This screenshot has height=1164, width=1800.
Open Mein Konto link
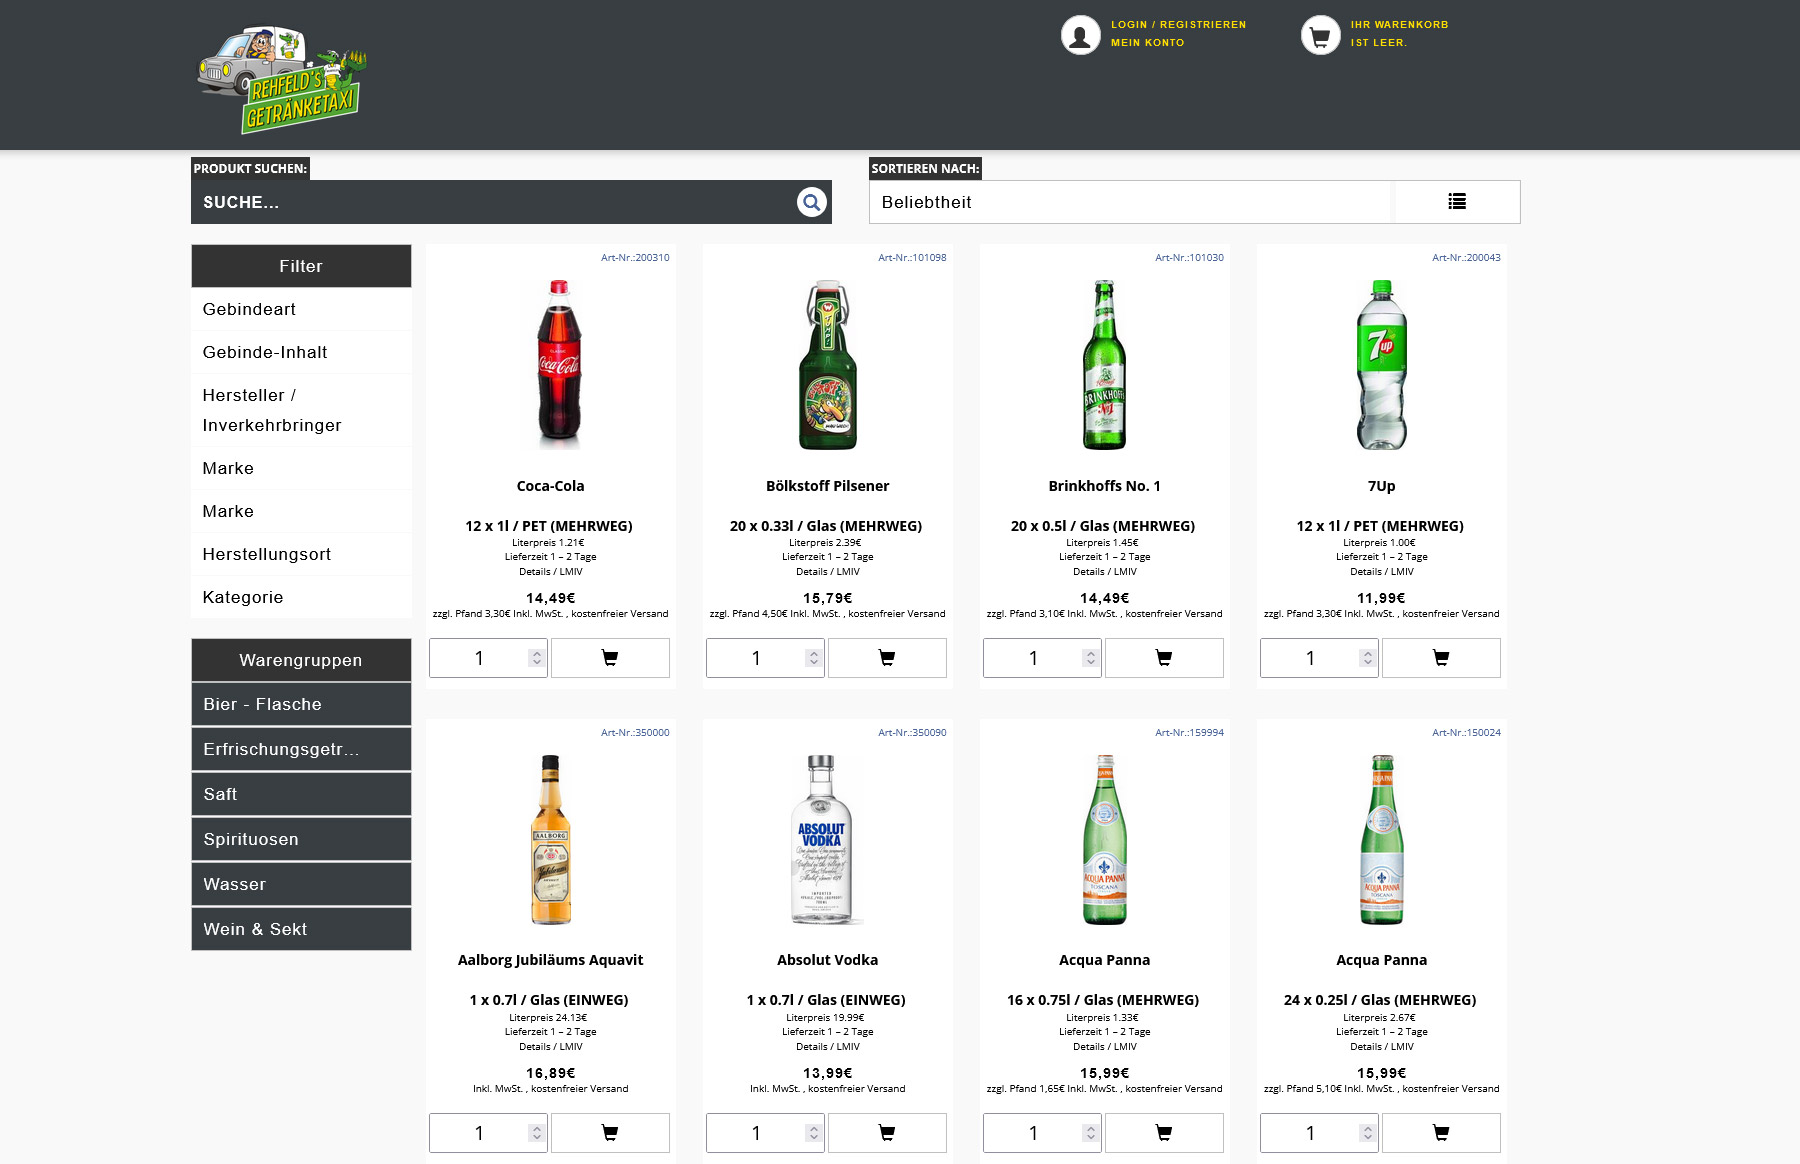coord(1147,43)
